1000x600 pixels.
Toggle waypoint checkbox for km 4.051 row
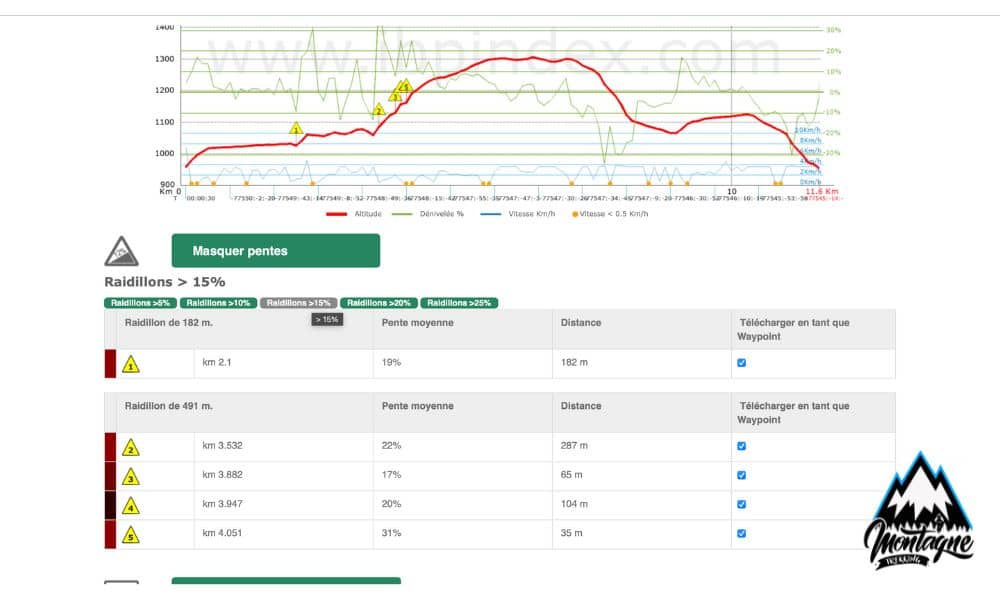pyautogui.click(x=741, y=534)
